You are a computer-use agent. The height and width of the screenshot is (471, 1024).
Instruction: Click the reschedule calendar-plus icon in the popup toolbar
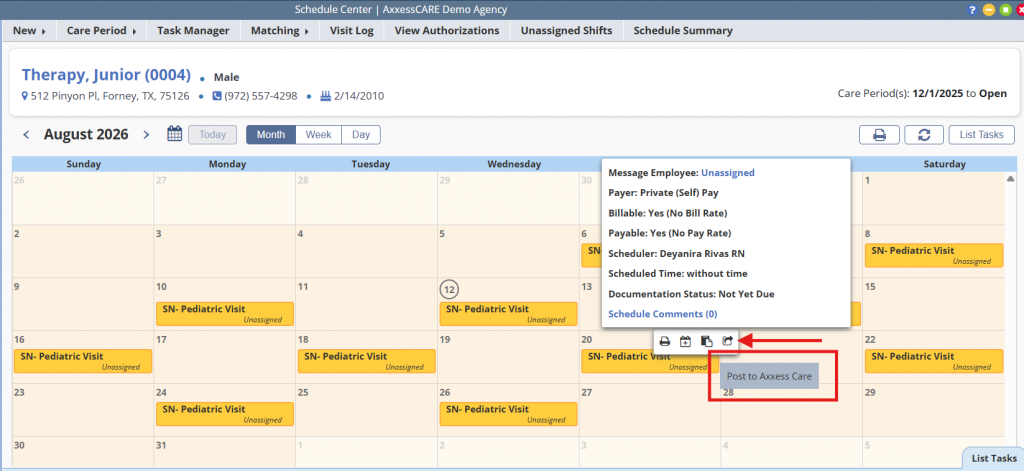point(685,341)
